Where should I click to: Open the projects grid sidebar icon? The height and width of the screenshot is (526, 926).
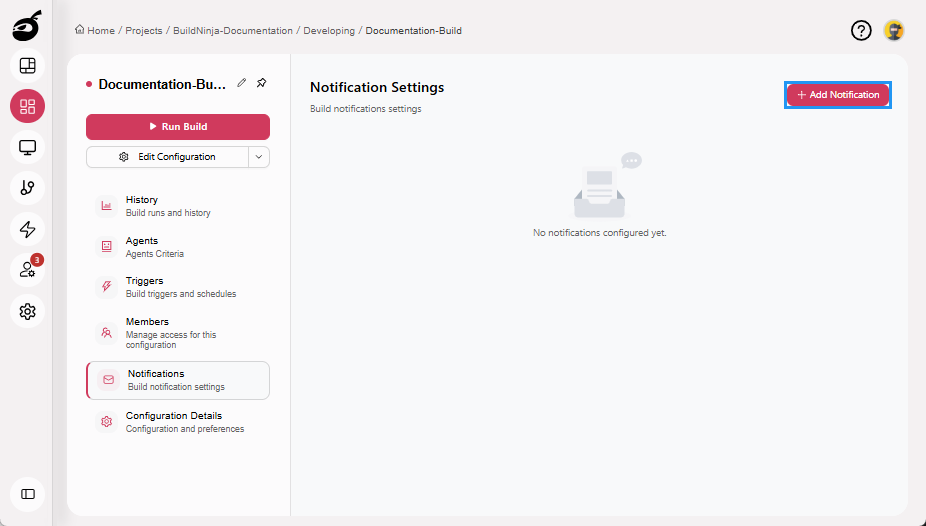(28, 106)
